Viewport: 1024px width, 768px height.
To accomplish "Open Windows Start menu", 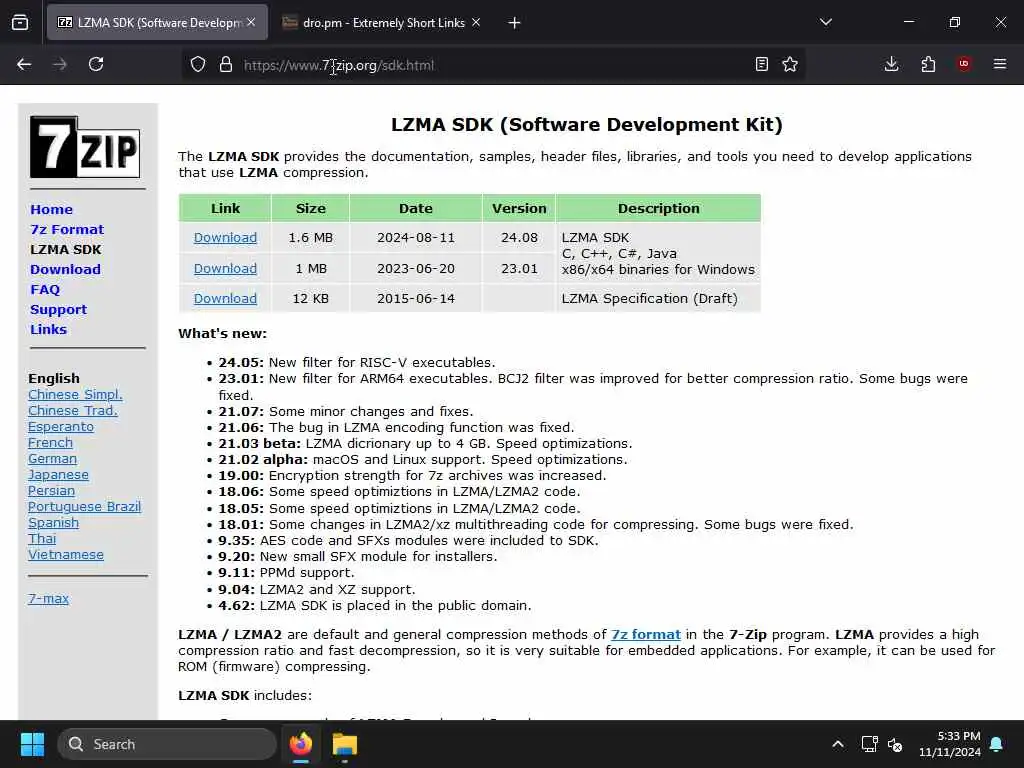I will click(x=32, y=744).
